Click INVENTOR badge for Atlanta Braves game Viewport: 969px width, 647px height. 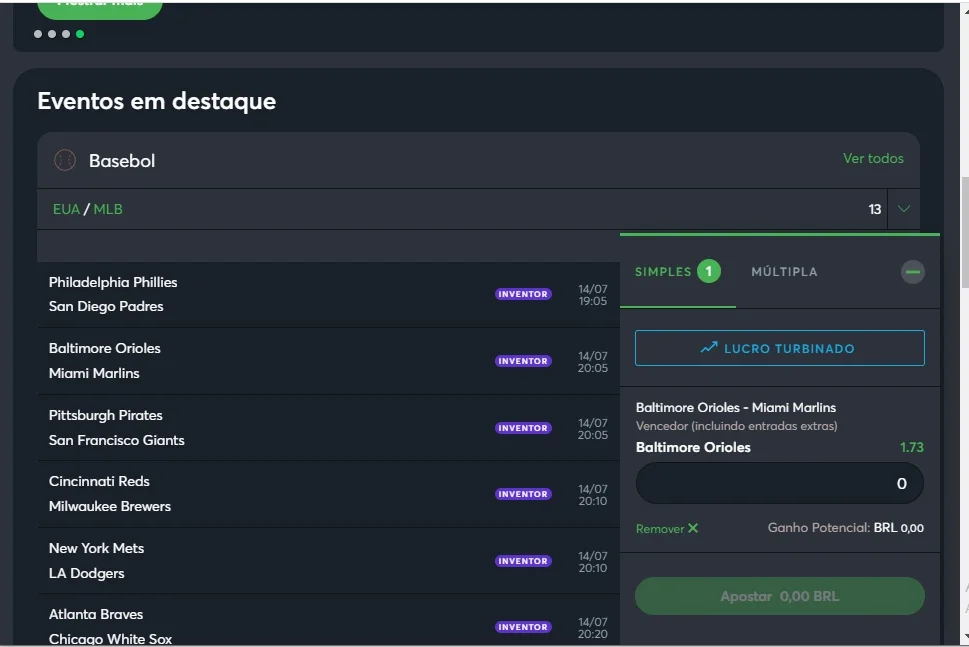pyautogui.click(x=523, y=627)
